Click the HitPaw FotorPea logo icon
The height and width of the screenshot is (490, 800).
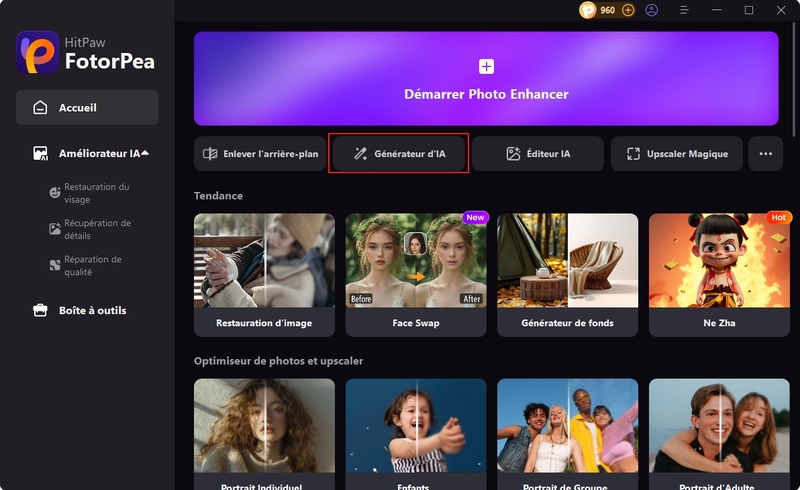pos(38,52)
